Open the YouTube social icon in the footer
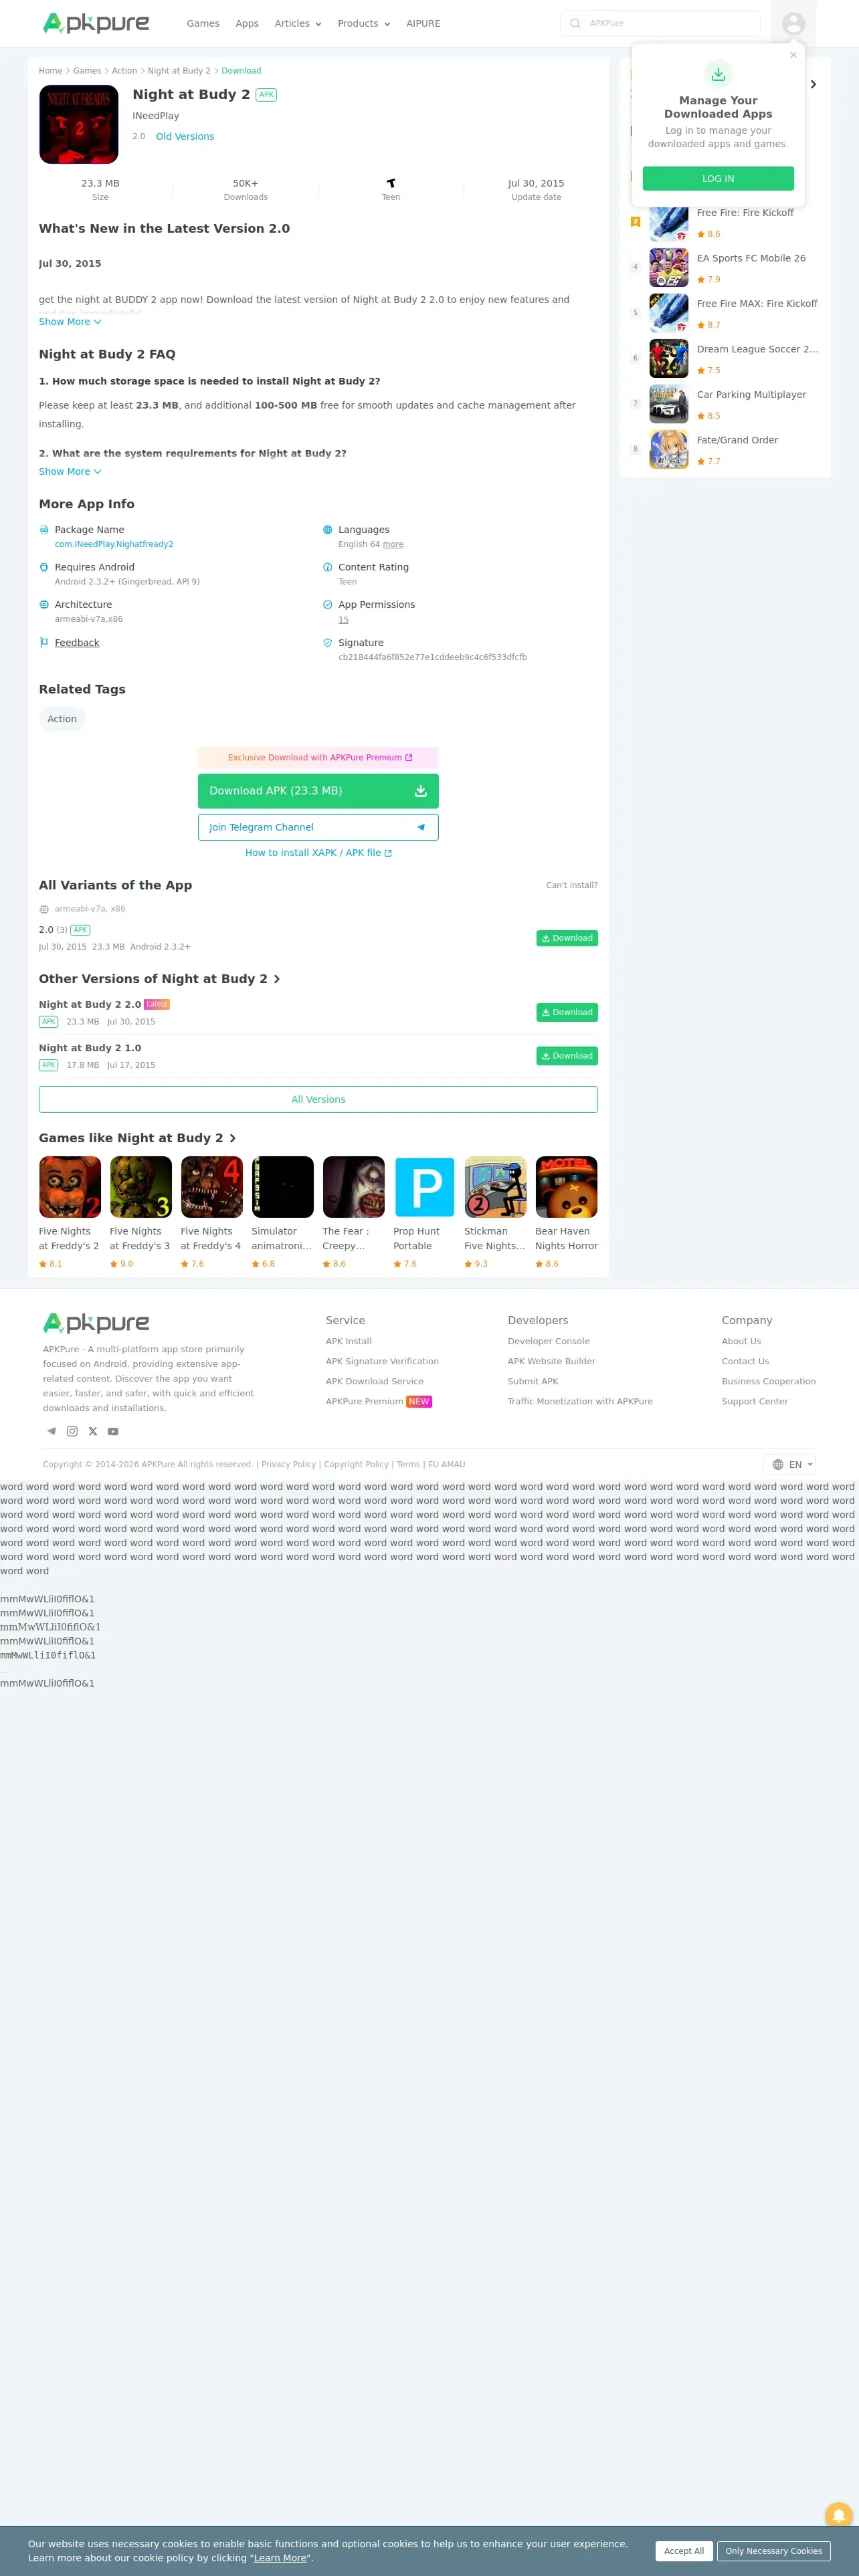This screenshot has height=2576, width=859. click(x=113, y=1431)
